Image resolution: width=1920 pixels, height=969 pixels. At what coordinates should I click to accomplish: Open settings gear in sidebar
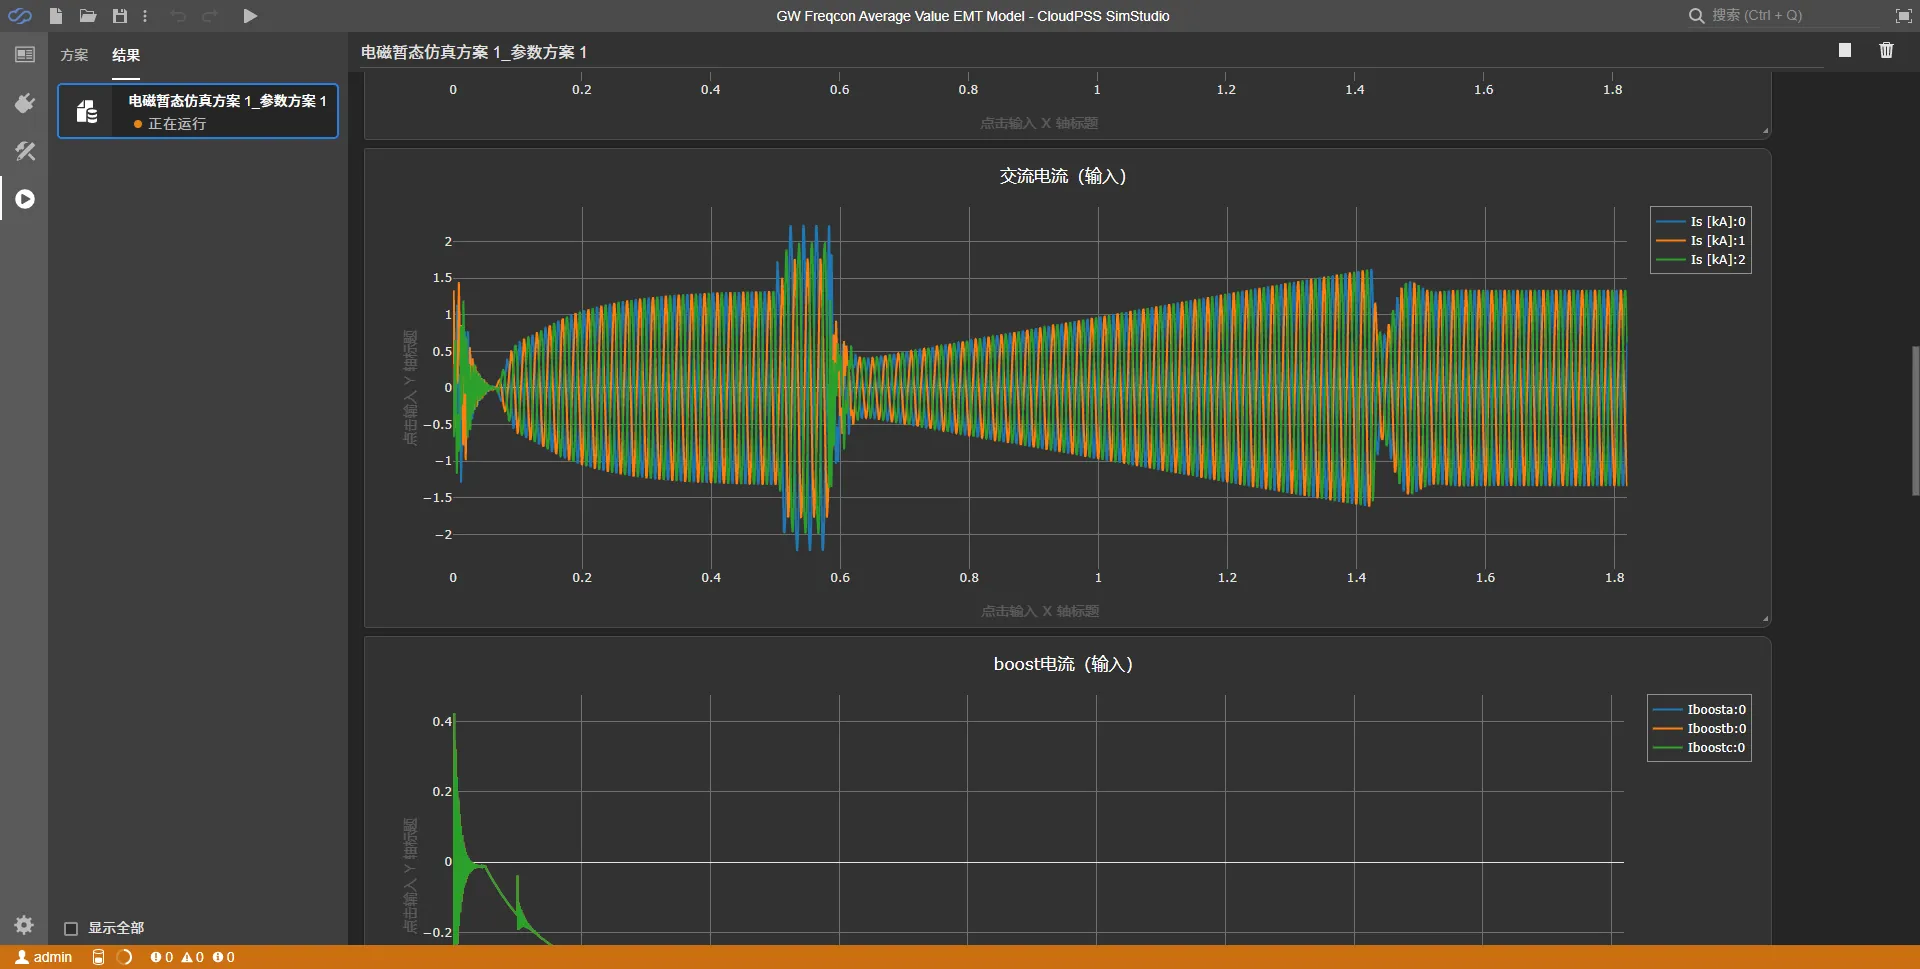point(25,924)
